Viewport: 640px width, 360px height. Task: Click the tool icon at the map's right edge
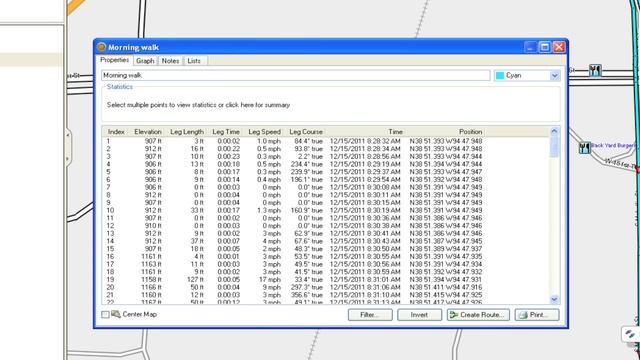(630, 334)
